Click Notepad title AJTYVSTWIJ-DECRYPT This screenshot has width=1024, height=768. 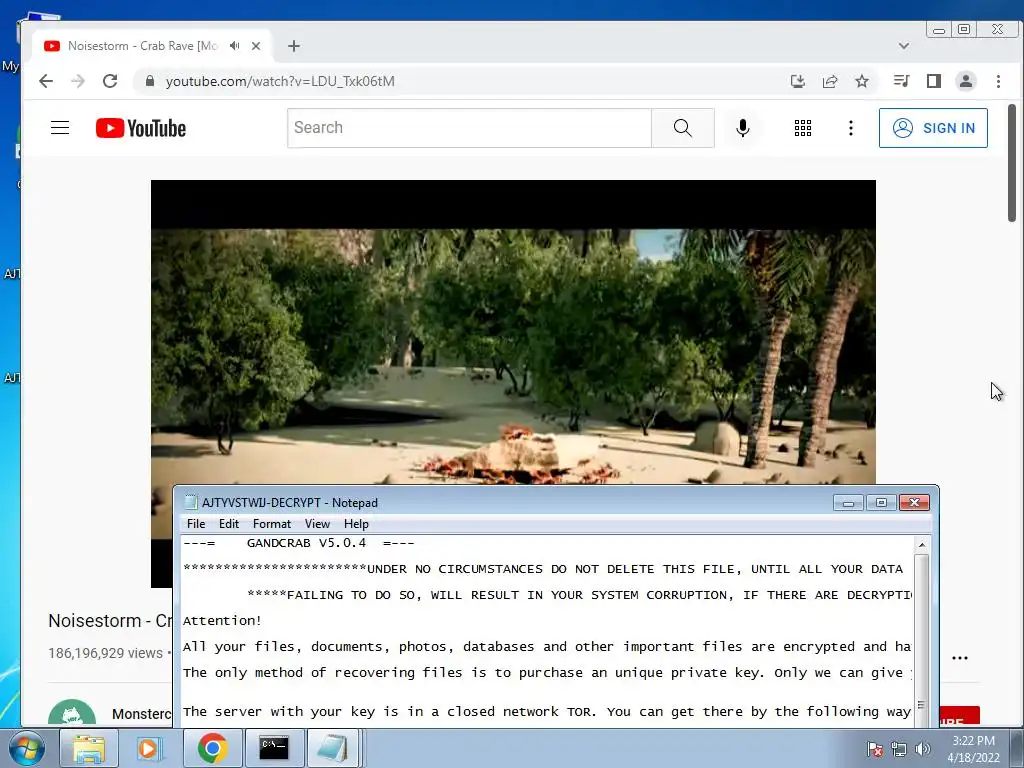pos(290,503)
